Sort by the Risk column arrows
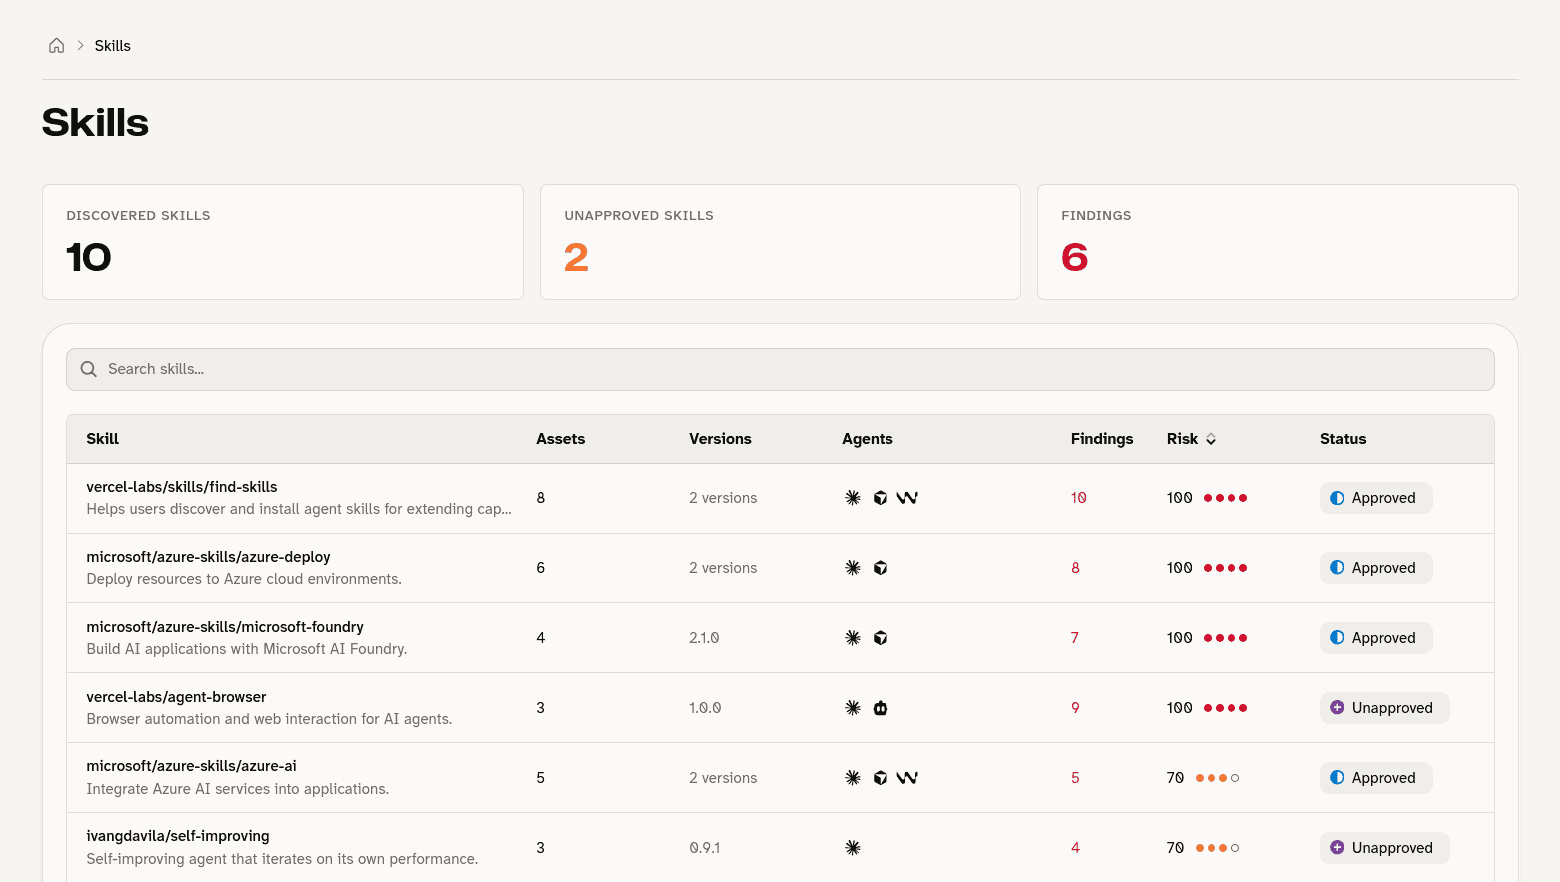1560x882 pixels. [1211, 439]
